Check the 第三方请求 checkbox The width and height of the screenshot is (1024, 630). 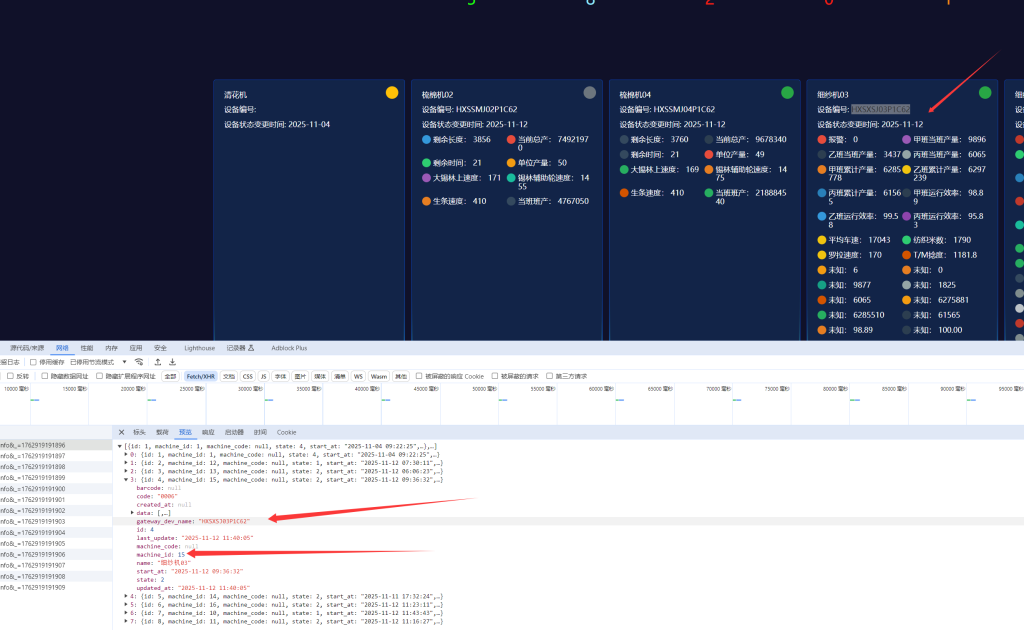tap(549, 376)
